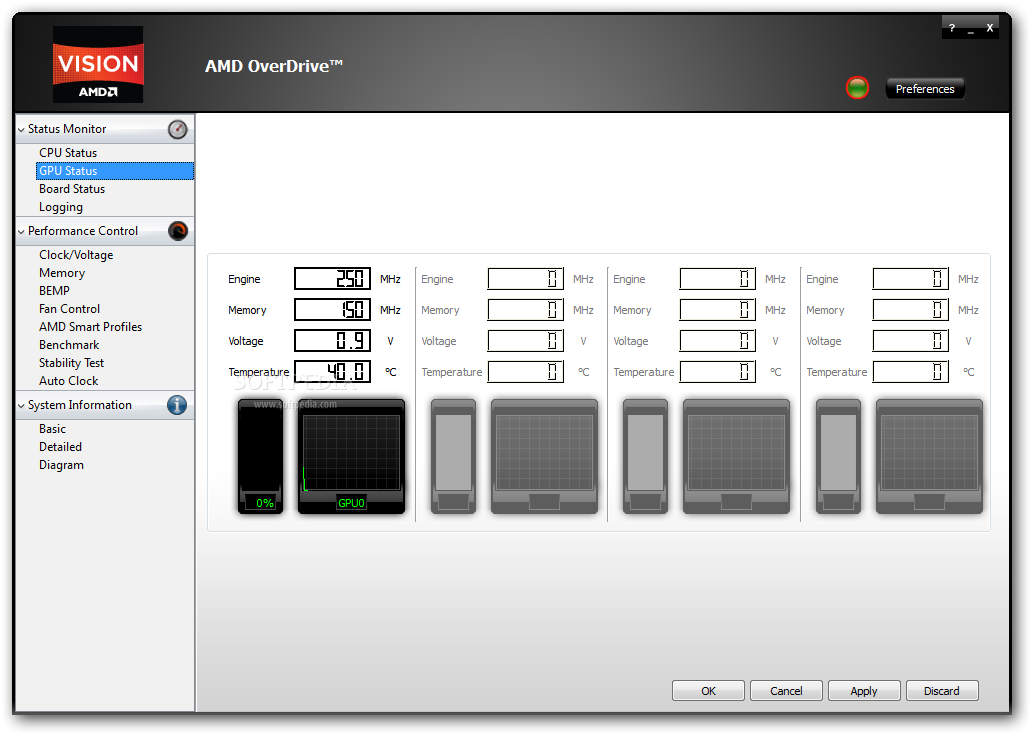Open Memory under Performance Control
This screenshot has height=735, width=1032.
[62, 273]
